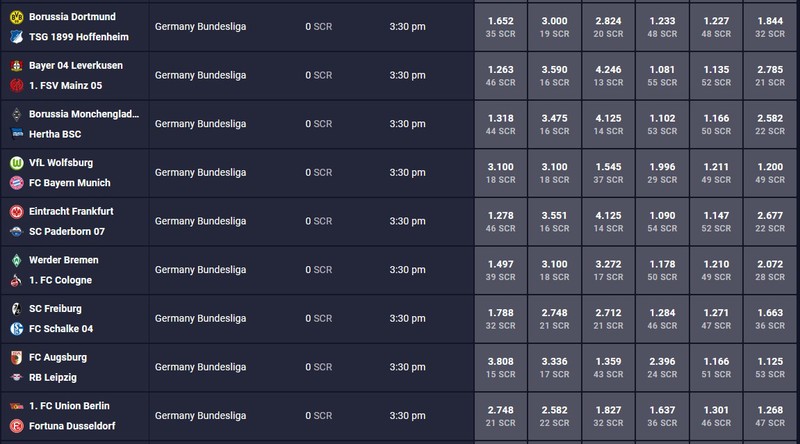The image size is (800, 444).
Task: Open the RB Leipzig team link
Action: 53,378
